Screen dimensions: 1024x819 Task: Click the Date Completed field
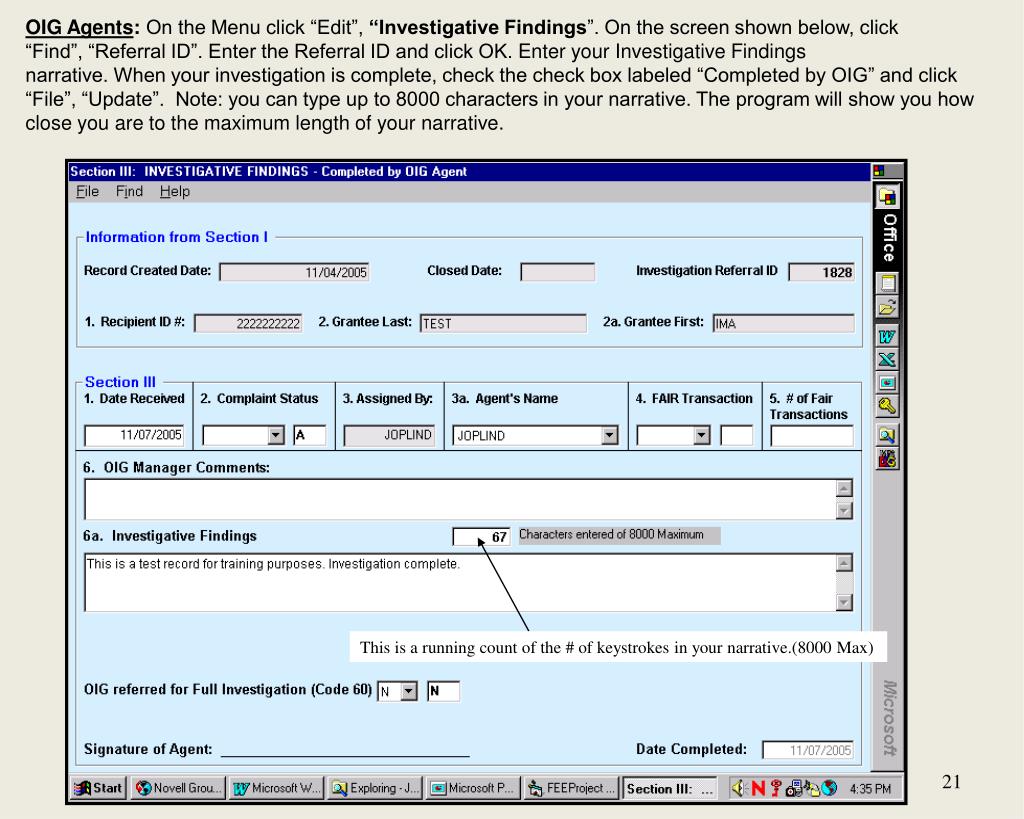(808, 750)
